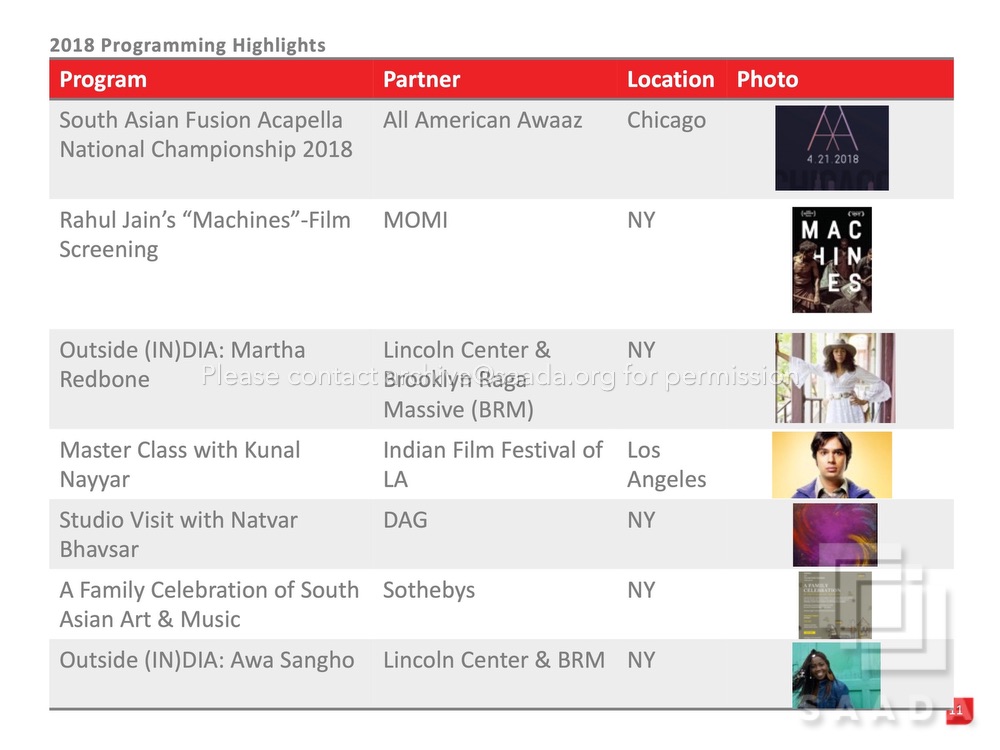Select the Photo column header
The height and width of the screenshot is (750, 1000).
click(767, 80)
